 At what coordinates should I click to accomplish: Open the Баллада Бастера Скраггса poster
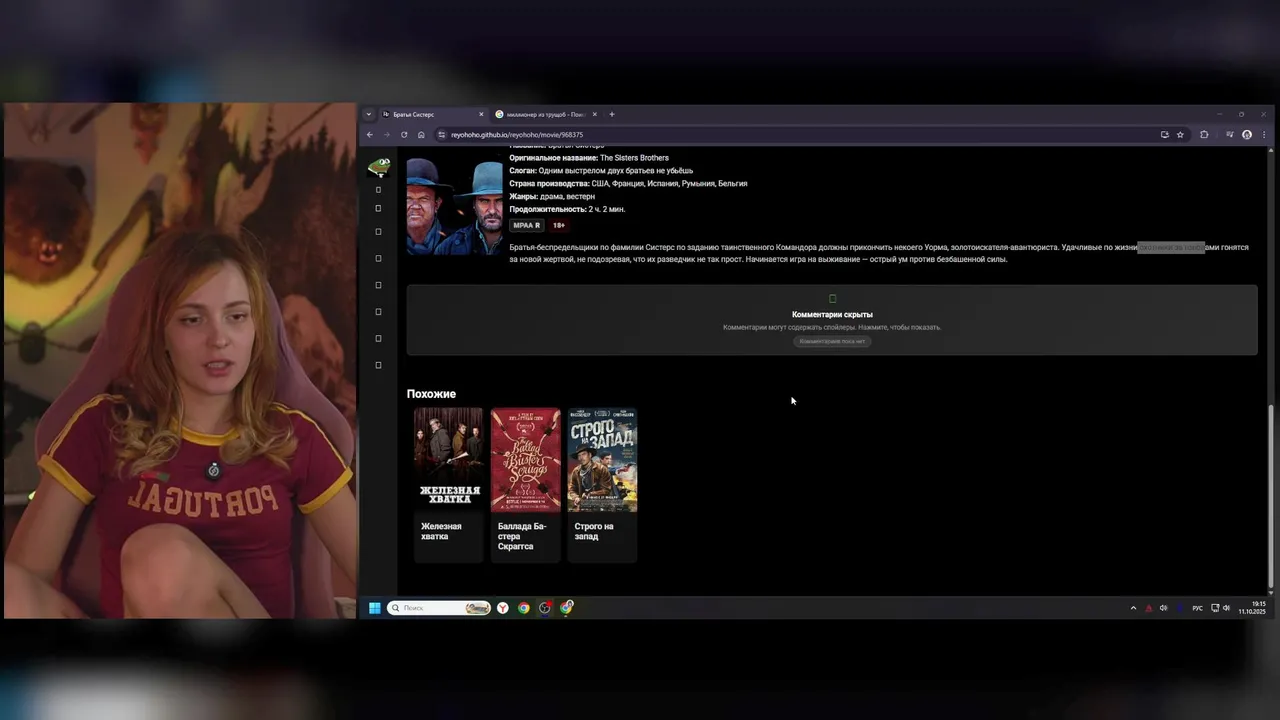click(x=525, y=460)
